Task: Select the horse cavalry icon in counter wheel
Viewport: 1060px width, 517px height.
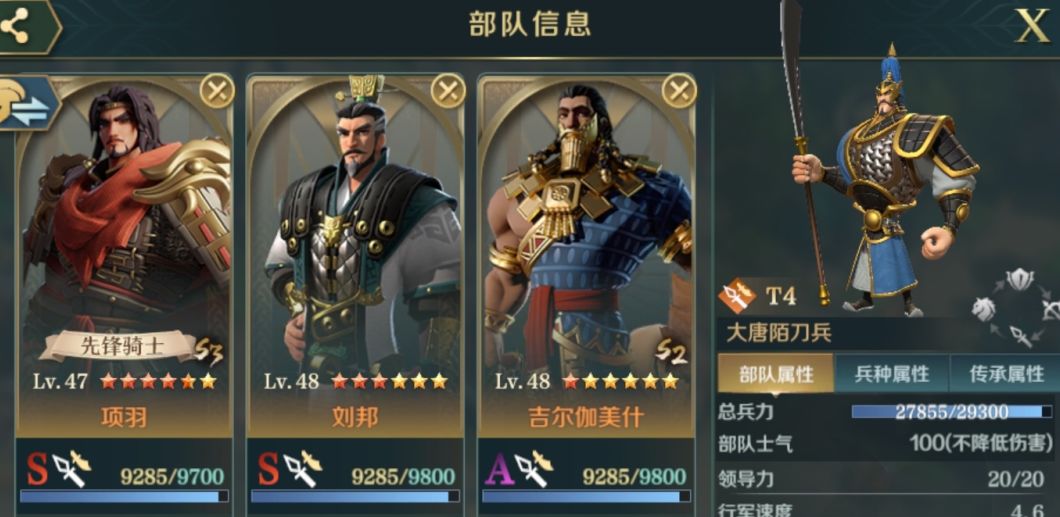Action: point(984,308)
